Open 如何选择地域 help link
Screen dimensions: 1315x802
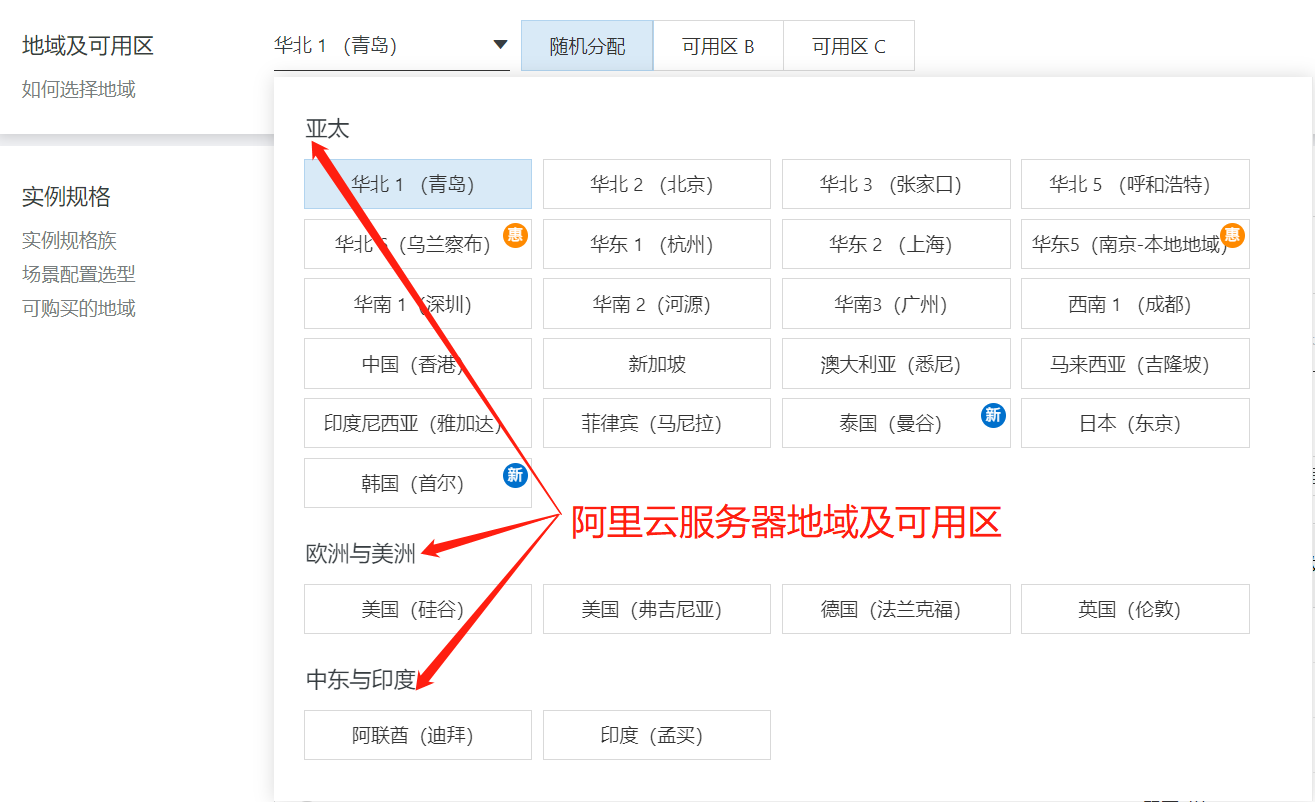click(79, 90)
